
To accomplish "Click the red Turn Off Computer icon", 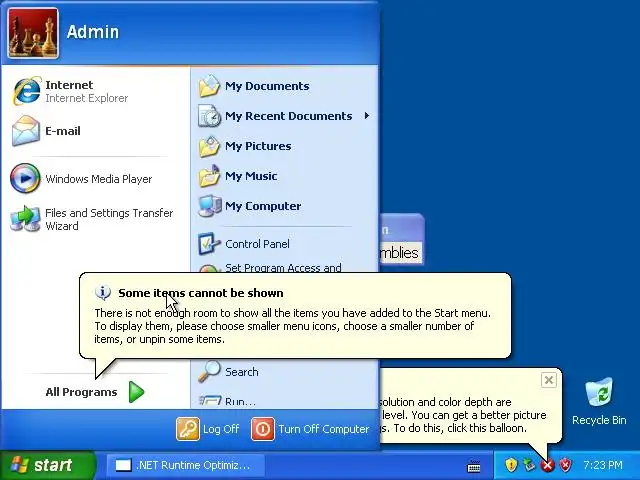I will 262,429.
